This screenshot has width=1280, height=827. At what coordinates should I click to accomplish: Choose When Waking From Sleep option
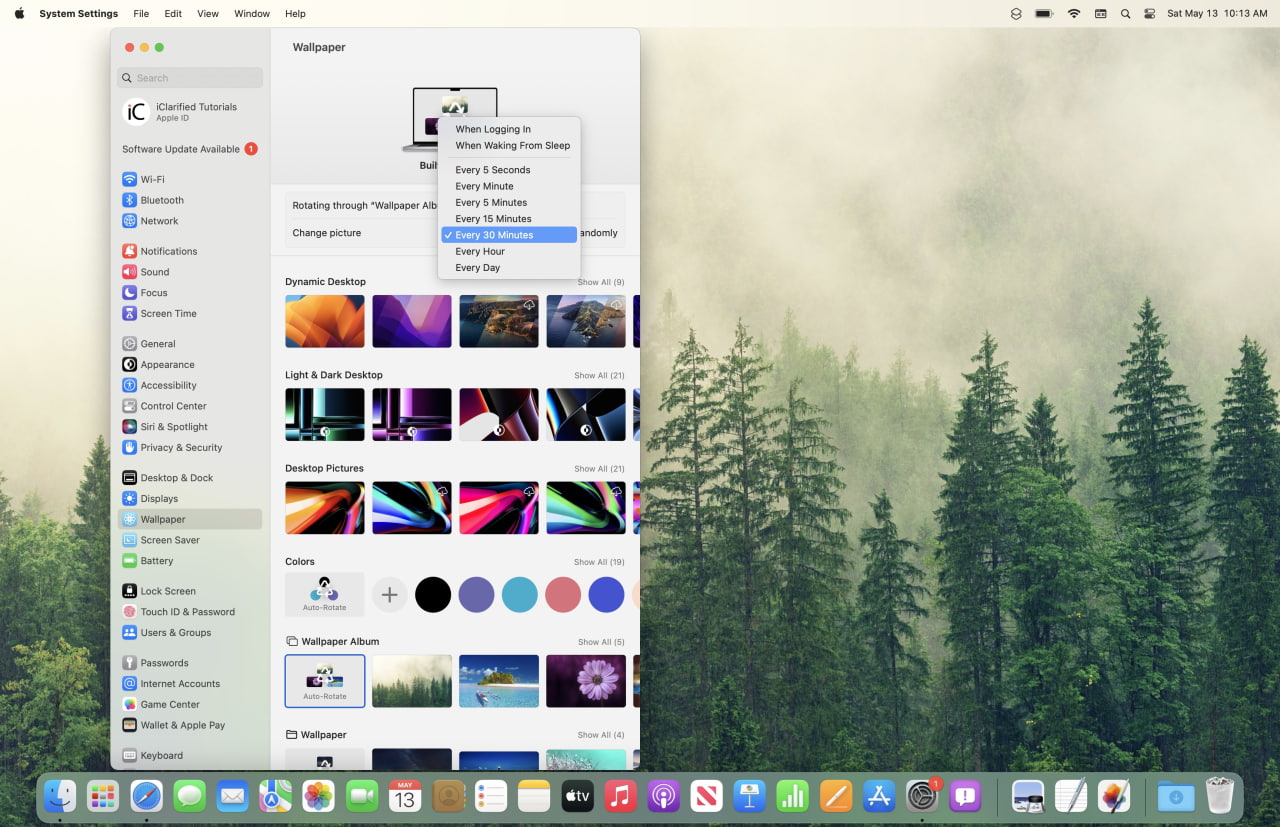pyautogui.click(x=512, y=145)
